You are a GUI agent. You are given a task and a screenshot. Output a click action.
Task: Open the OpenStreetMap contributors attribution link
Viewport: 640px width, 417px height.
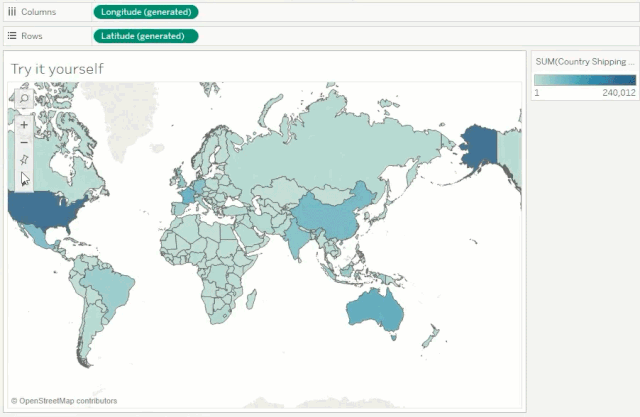coord(68,401)
